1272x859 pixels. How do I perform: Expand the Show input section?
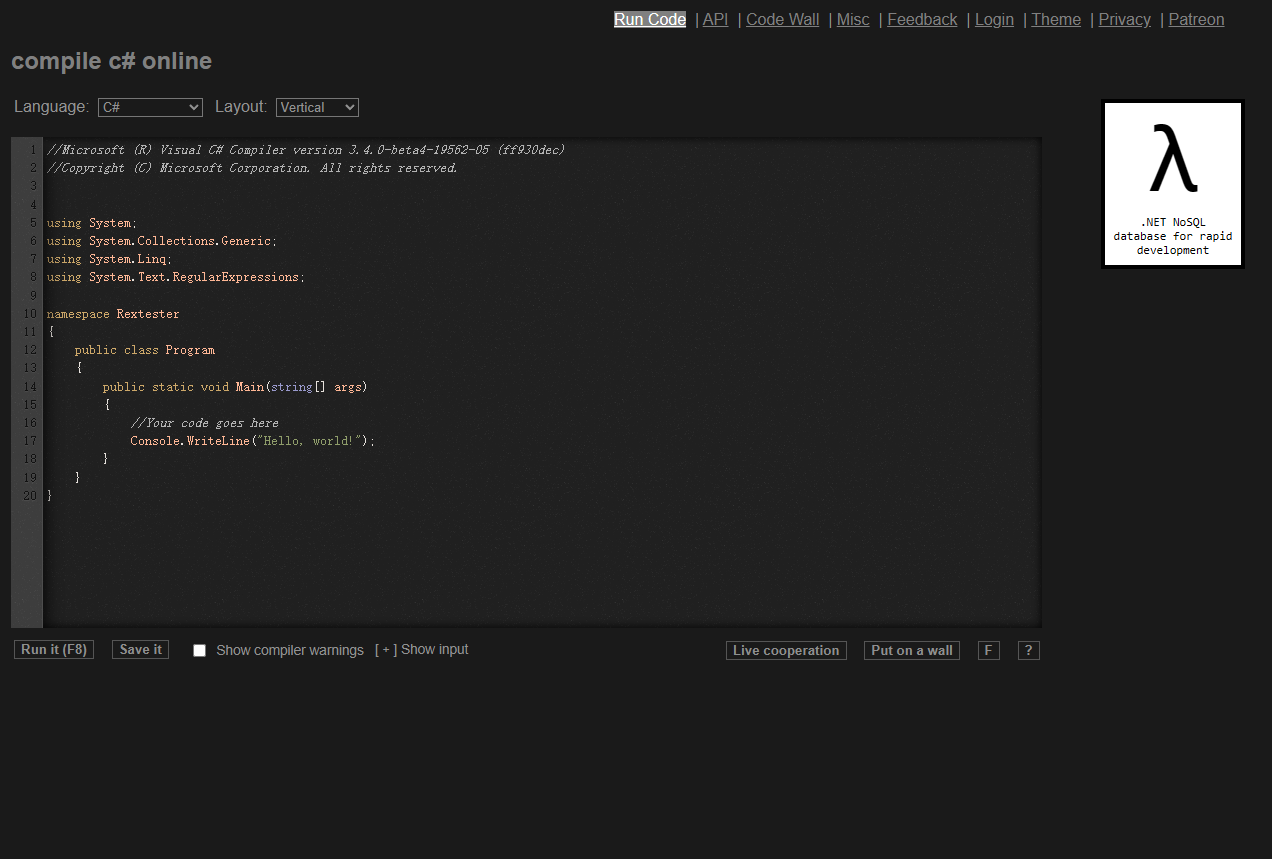(421, 650)
